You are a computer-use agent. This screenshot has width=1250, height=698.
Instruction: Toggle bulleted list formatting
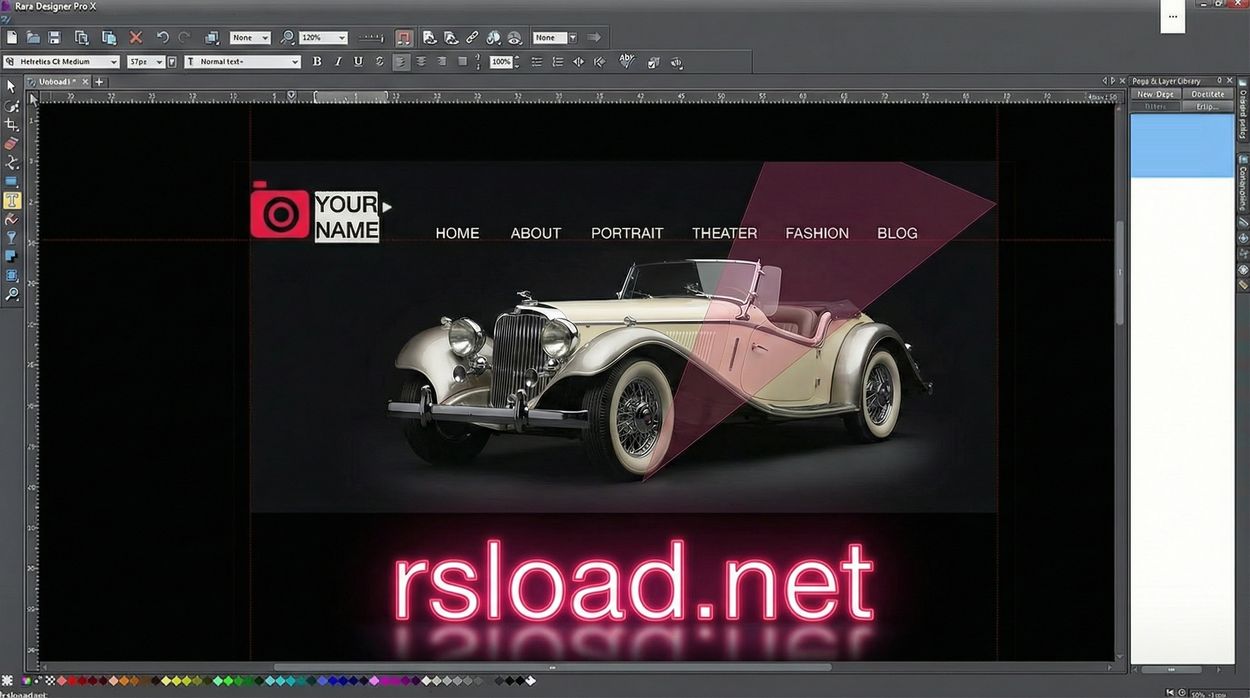[537, 62]
